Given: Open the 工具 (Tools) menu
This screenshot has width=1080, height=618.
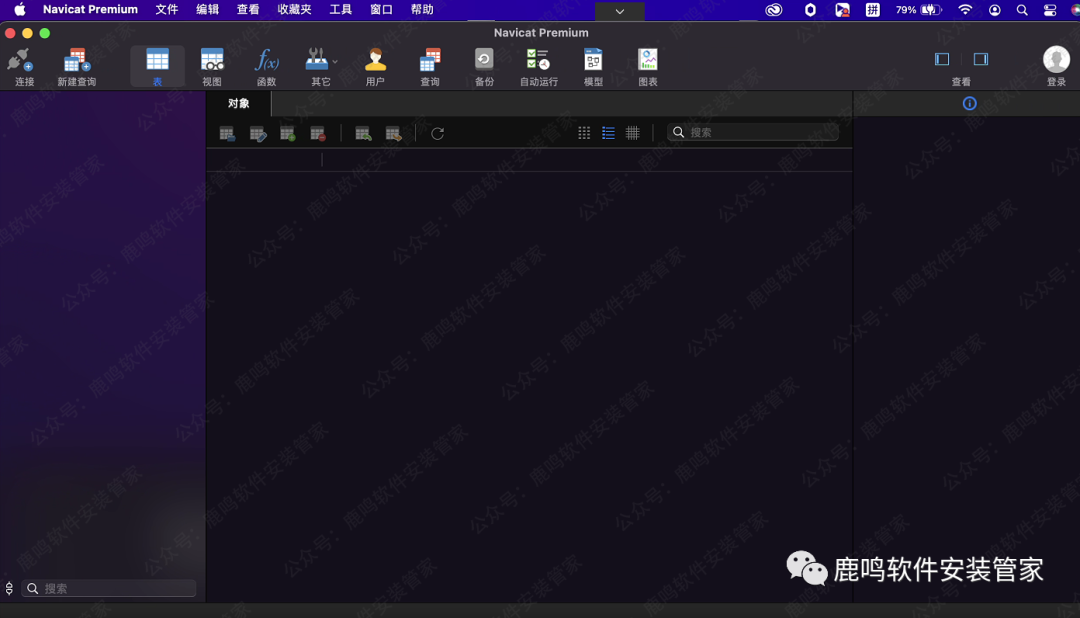Looking at the screenshot, I should click(341, 10).
